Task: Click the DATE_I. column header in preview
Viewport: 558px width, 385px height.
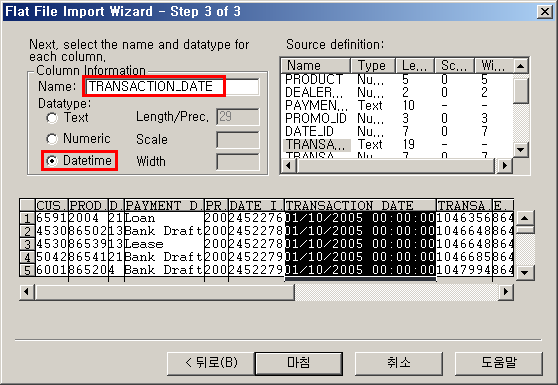Action: tap(256, 205)
